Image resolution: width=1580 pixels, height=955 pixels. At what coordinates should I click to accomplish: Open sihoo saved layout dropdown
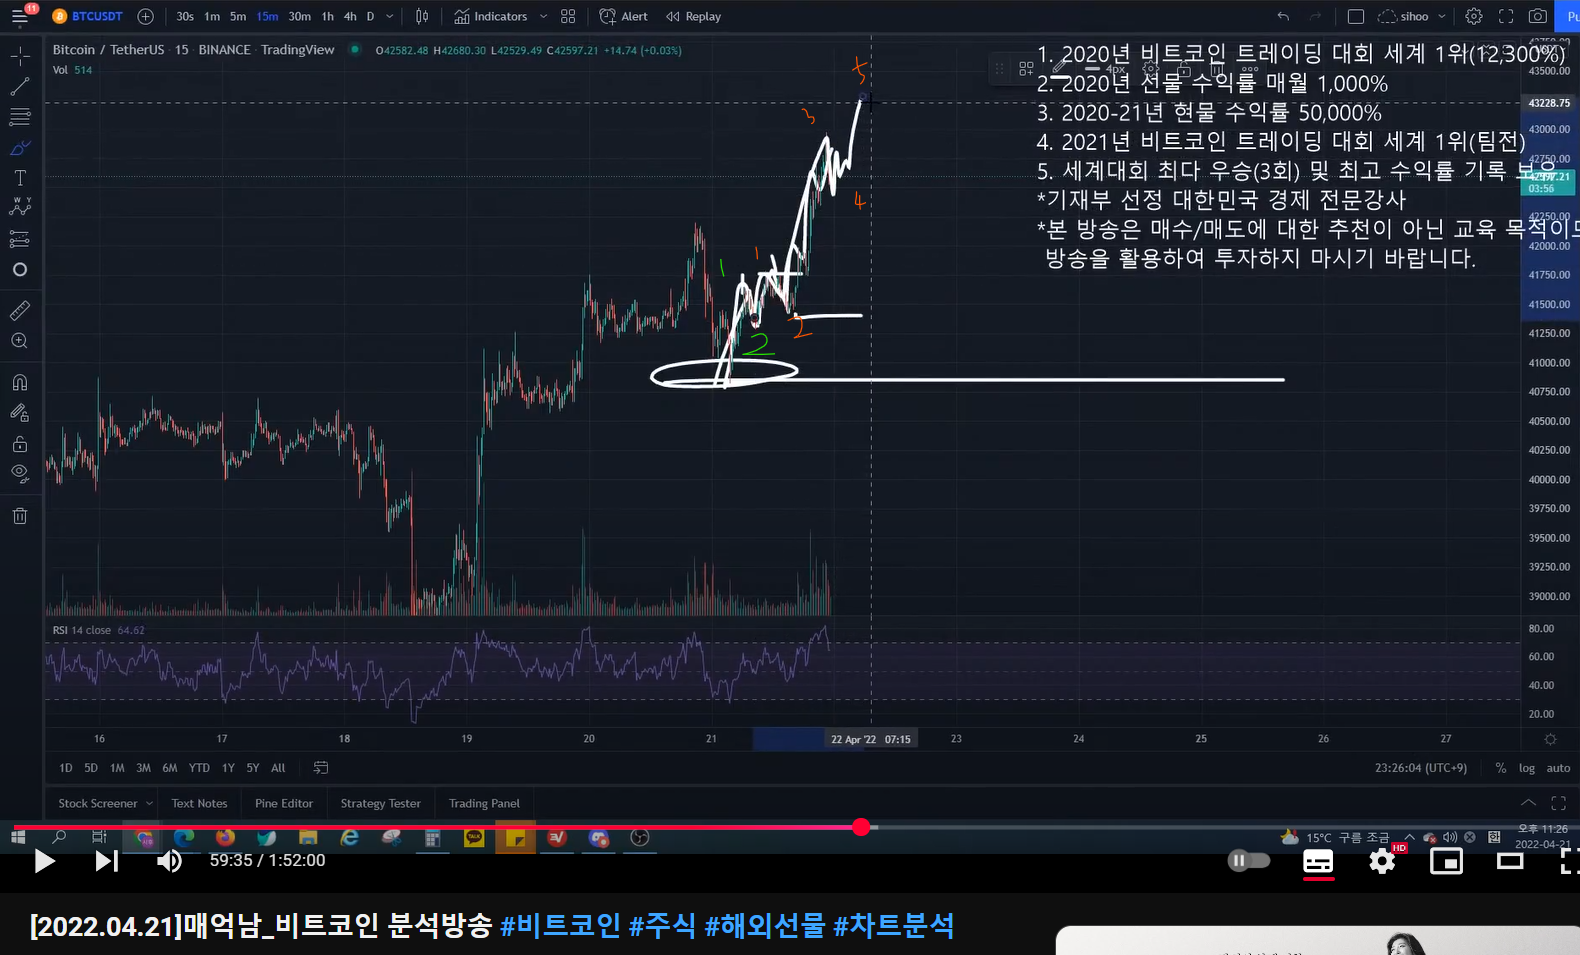[x=1412, y=17]
